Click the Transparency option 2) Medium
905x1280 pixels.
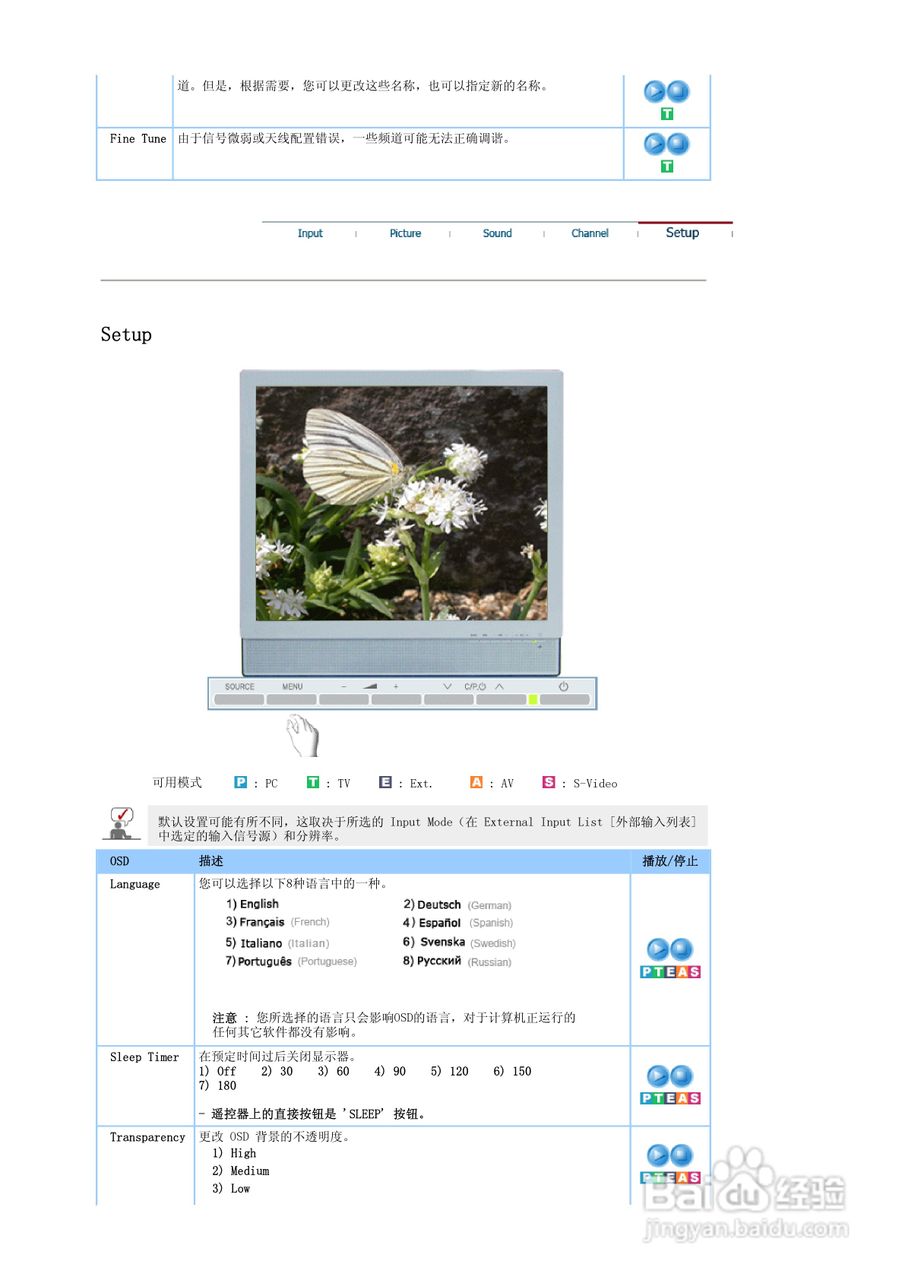pos(240,1171)
